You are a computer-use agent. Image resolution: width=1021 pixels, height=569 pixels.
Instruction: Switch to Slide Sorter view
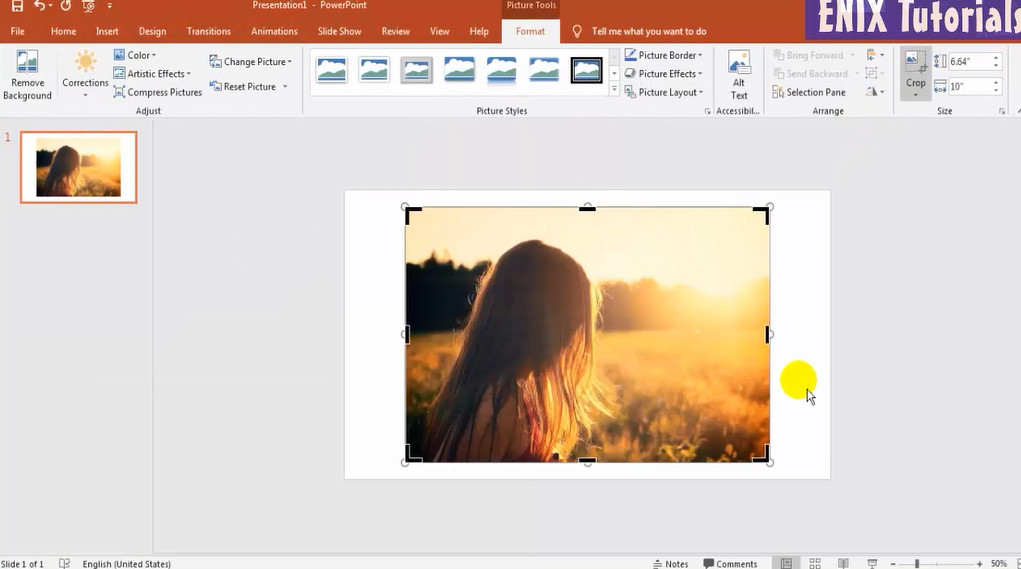[x=815, y=563]
